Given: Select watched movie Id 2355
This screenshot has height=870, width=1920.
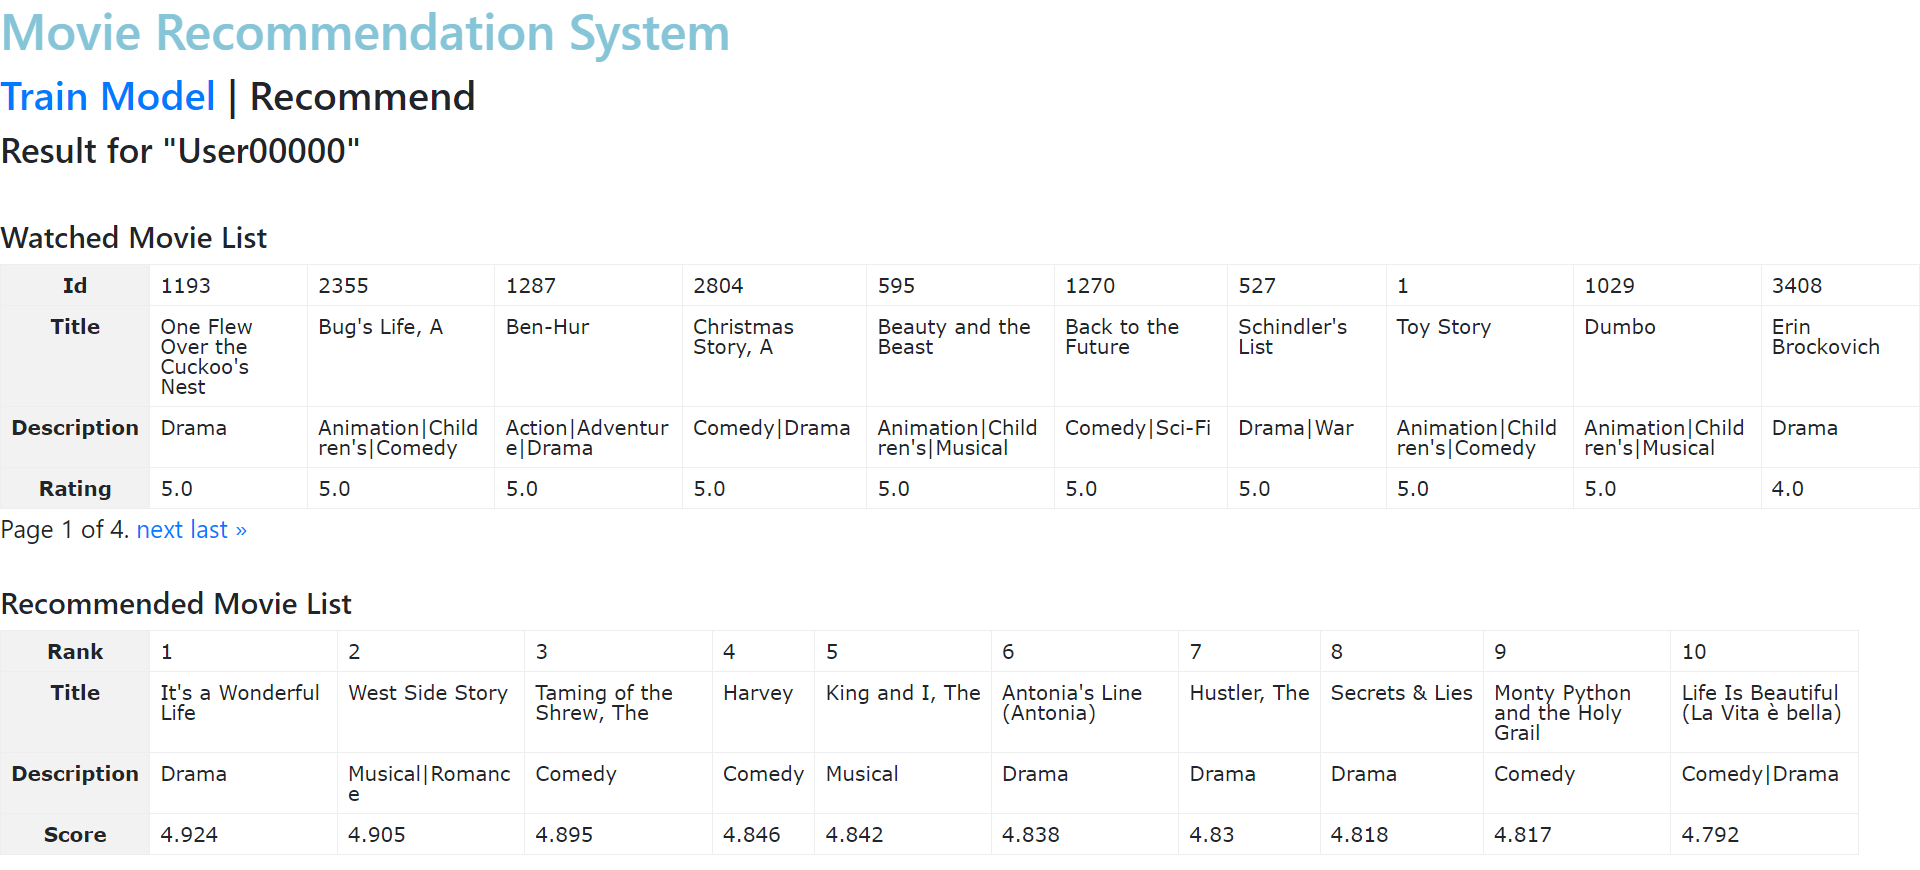Looking at the screenshot, I should tap(343, 286).
